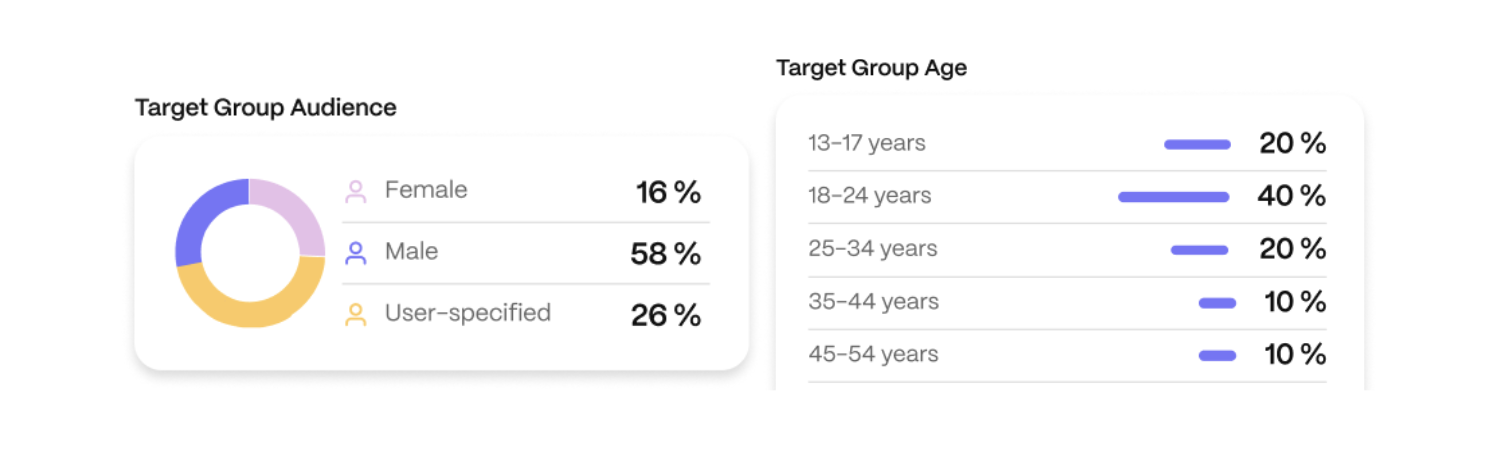Click the Target Group Age heading
Image resolution: width=1504 pixels, height=476 pixels.
[x=871, y=68]
